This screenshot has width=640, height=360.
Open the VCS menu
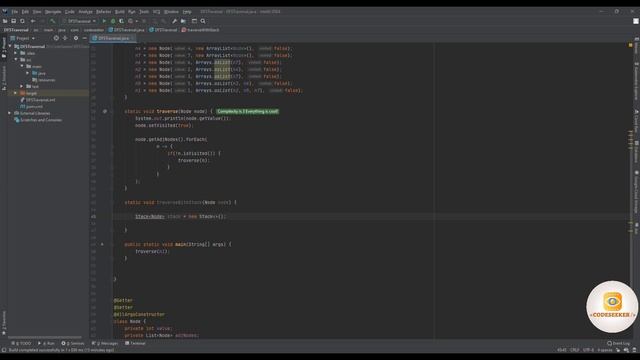coord(156,12)
